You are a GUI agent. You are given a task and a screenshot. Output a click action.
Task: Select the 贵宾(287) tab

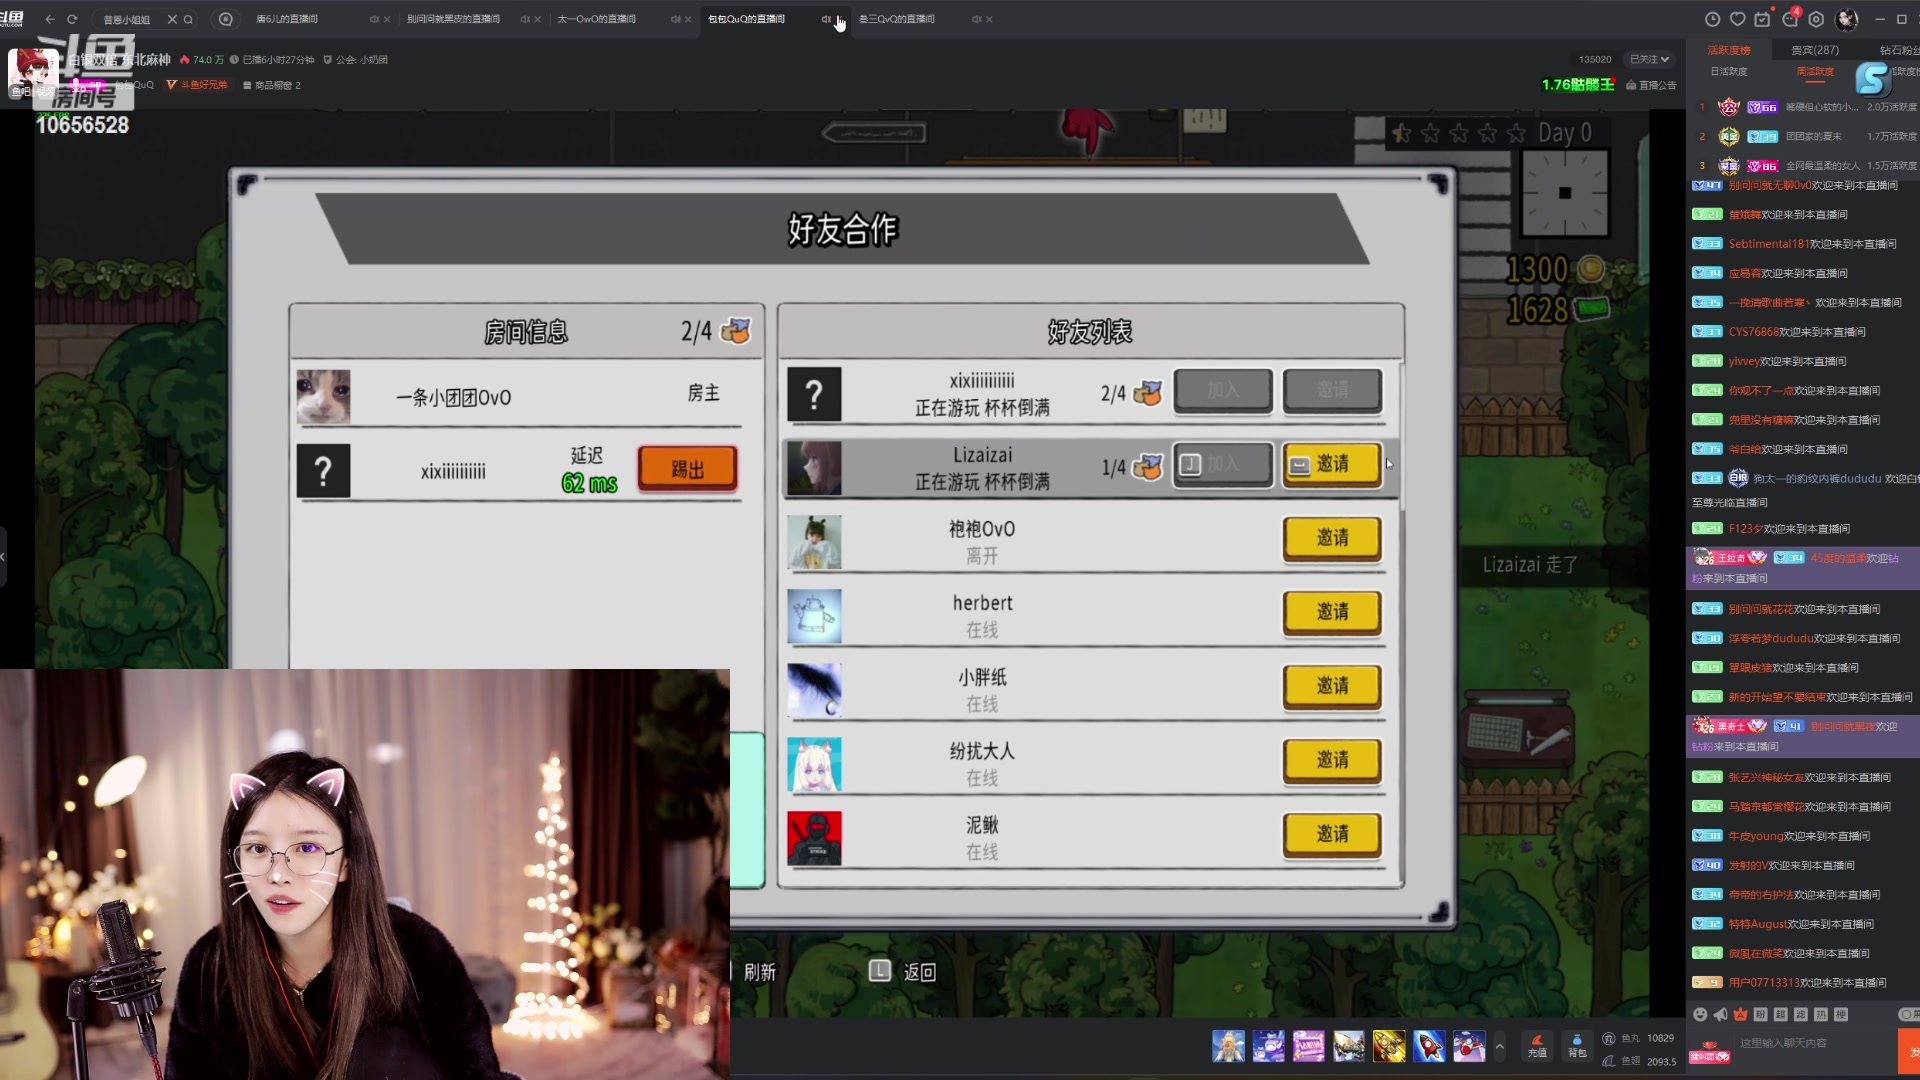coord(1814,50)
